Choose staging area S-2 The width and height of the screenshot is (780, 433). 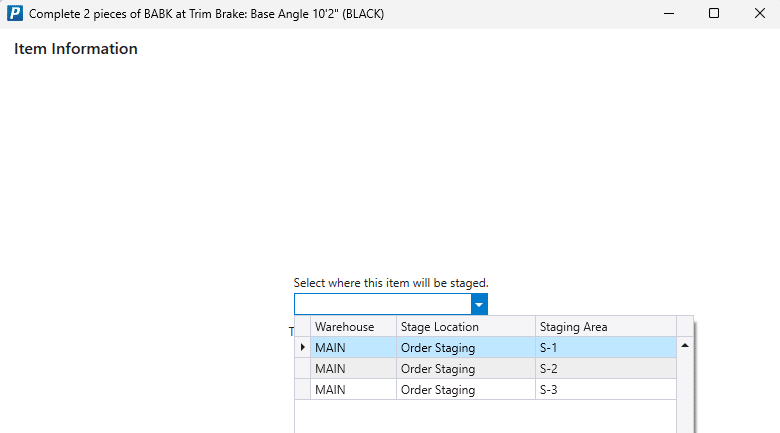605,369
